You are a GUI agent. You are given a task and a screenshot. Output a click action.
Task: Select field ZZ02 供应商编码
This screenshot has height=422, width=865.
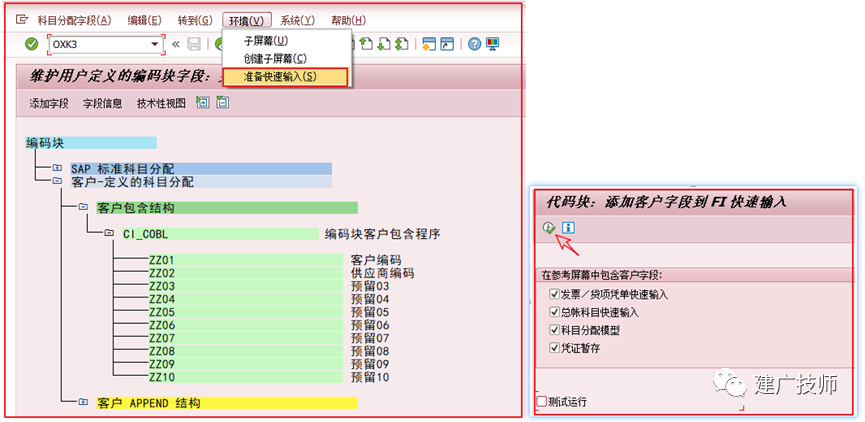click(x=245, y=273)
